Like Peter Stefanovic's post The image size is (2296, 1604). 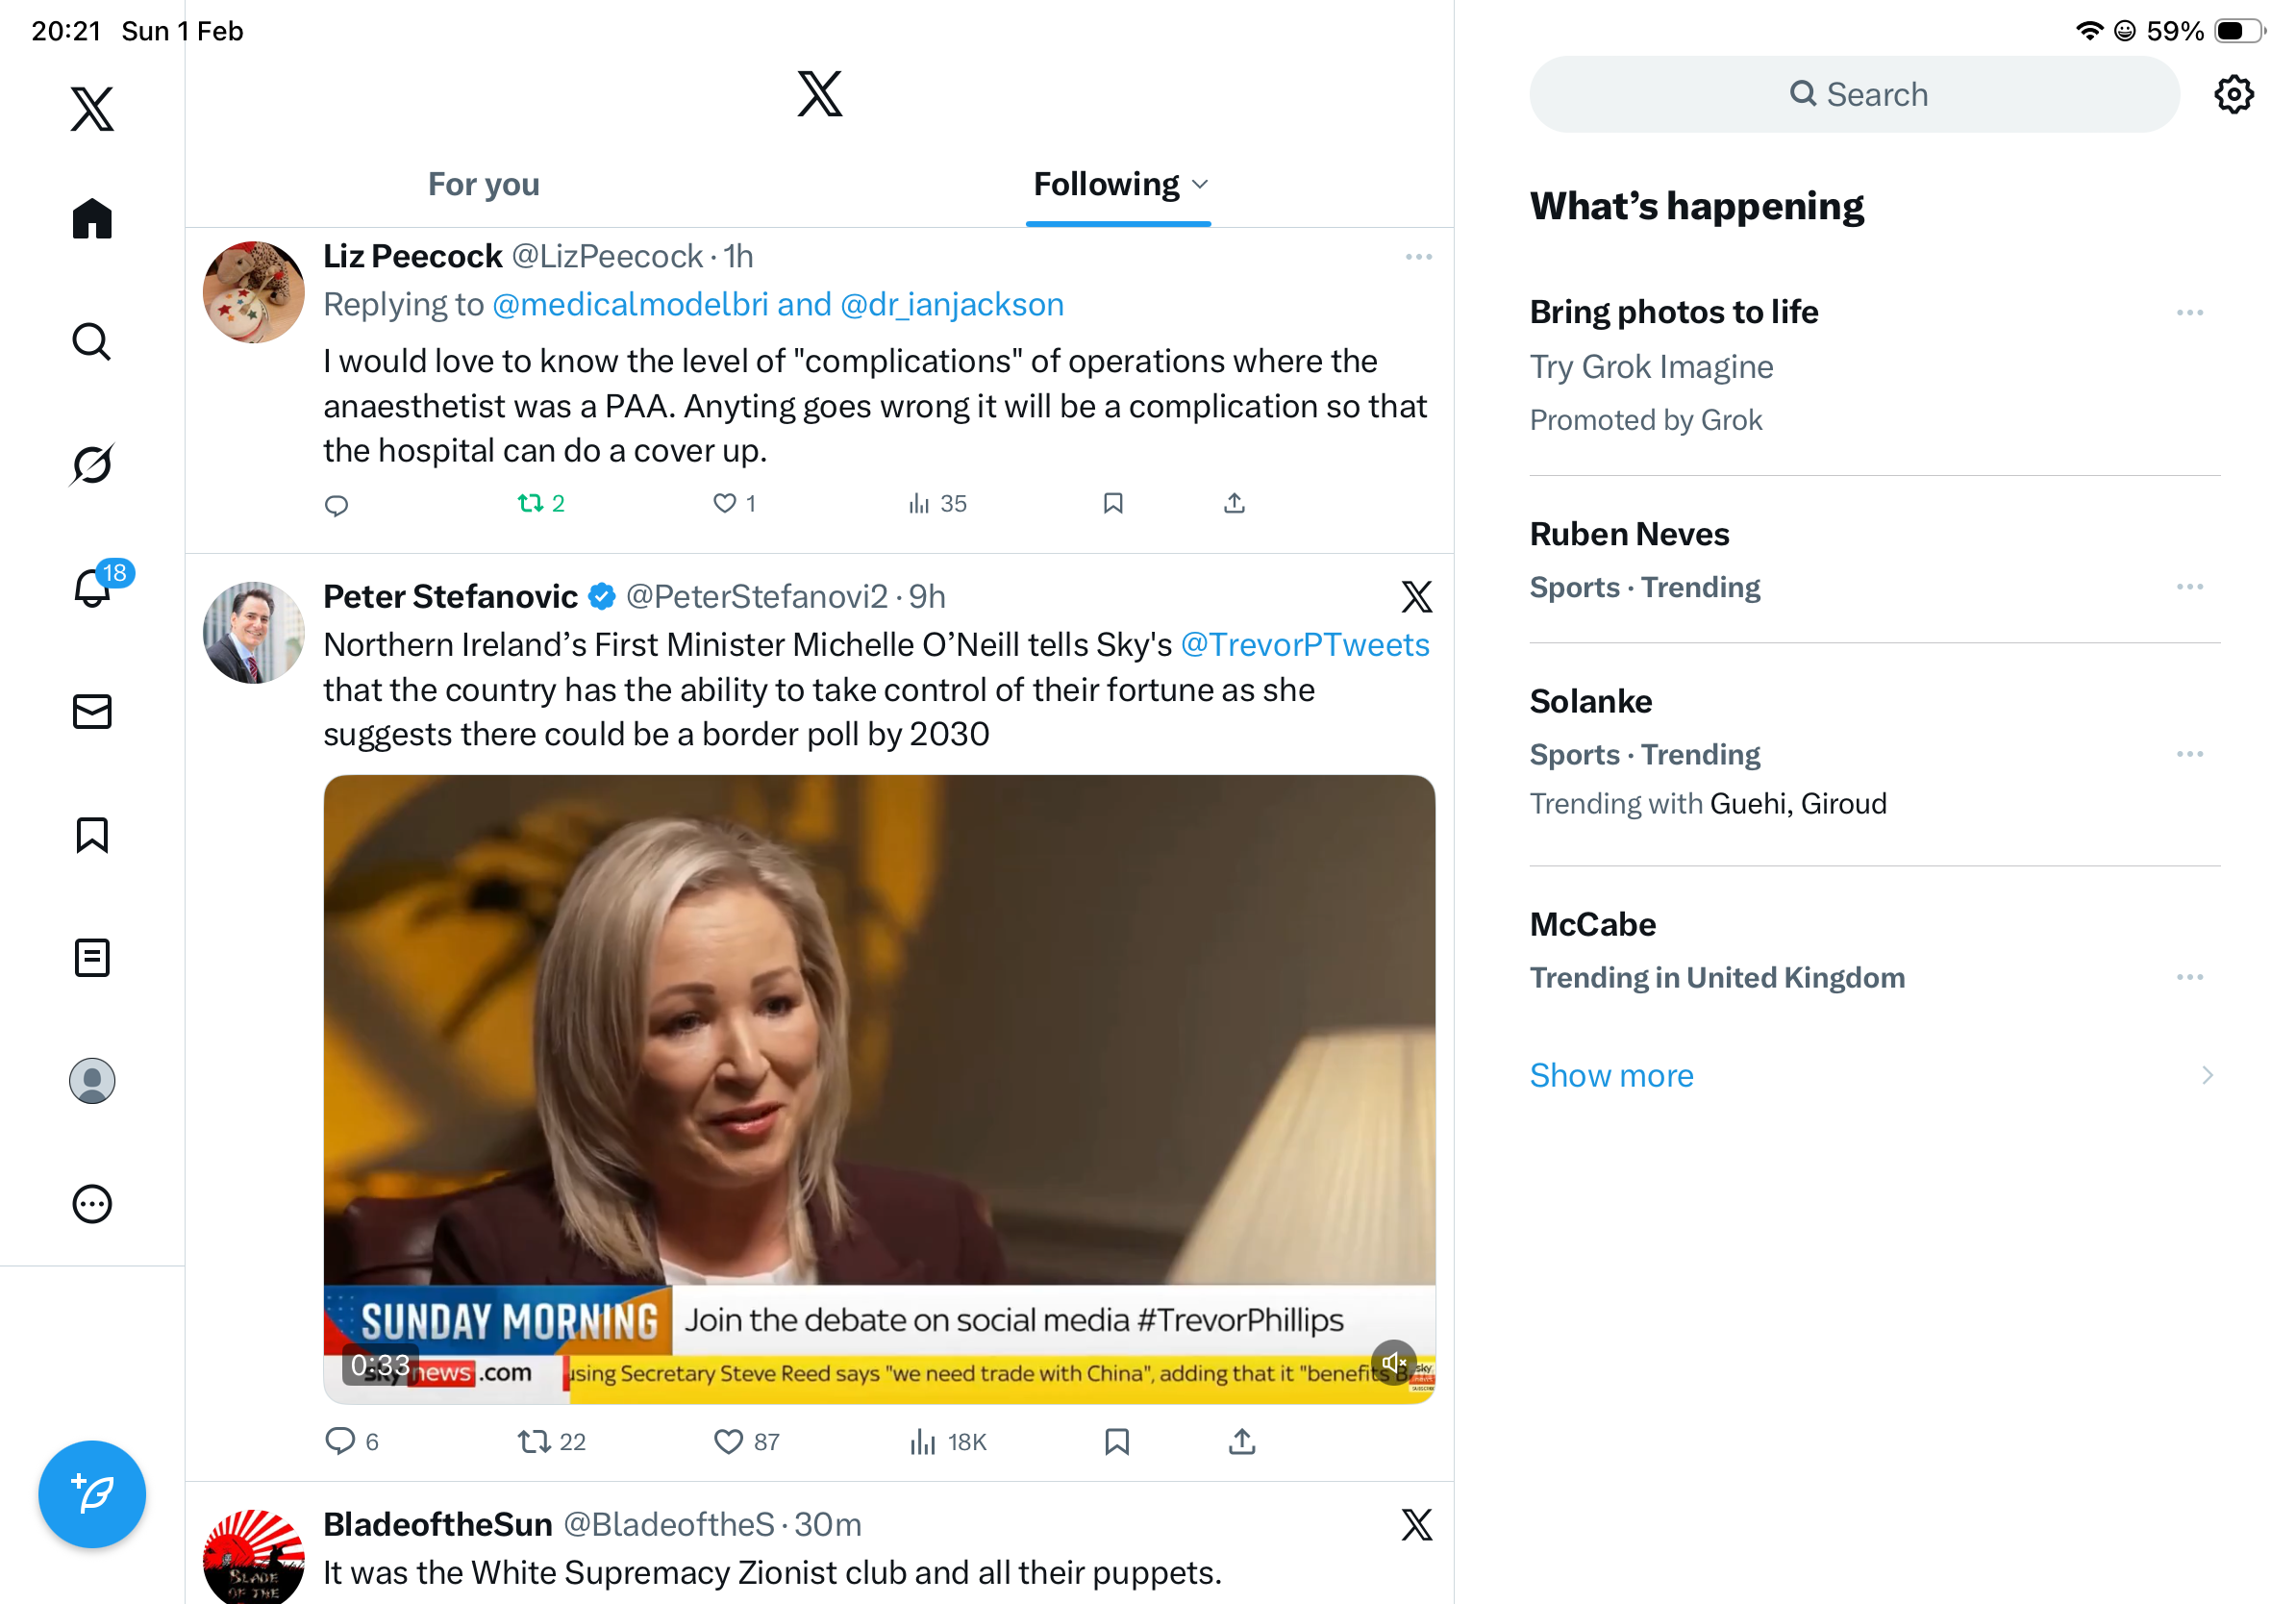[728, 1441]
